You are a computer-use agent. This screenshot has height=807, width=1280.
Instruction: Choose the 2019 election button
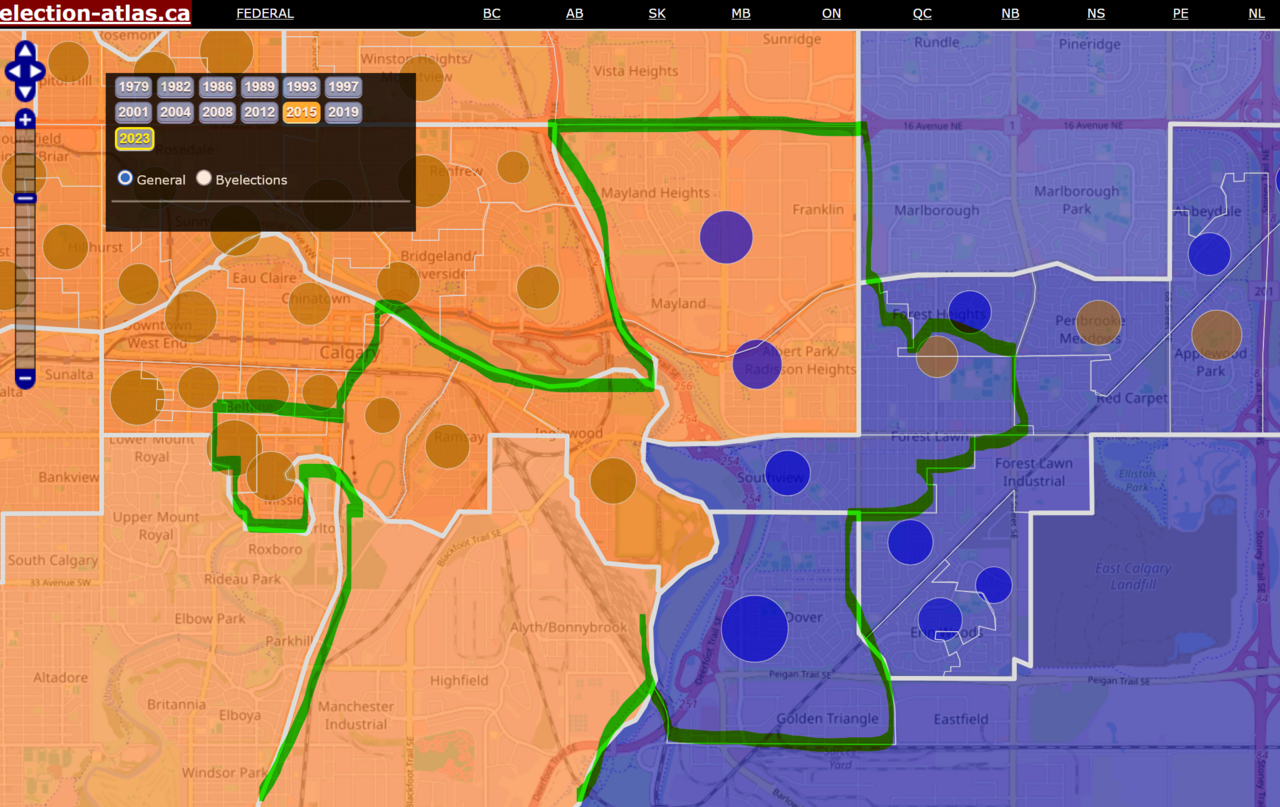343,112
